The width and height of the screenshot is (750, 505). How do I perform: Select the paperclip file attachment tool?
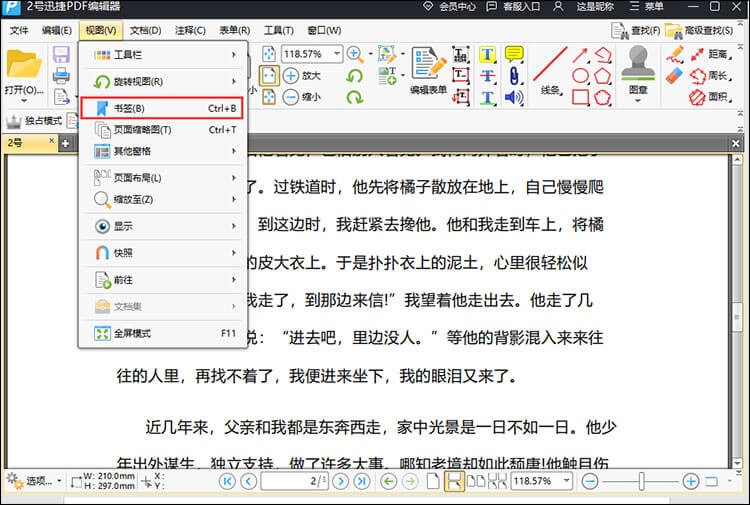click(x=515, y=75)
